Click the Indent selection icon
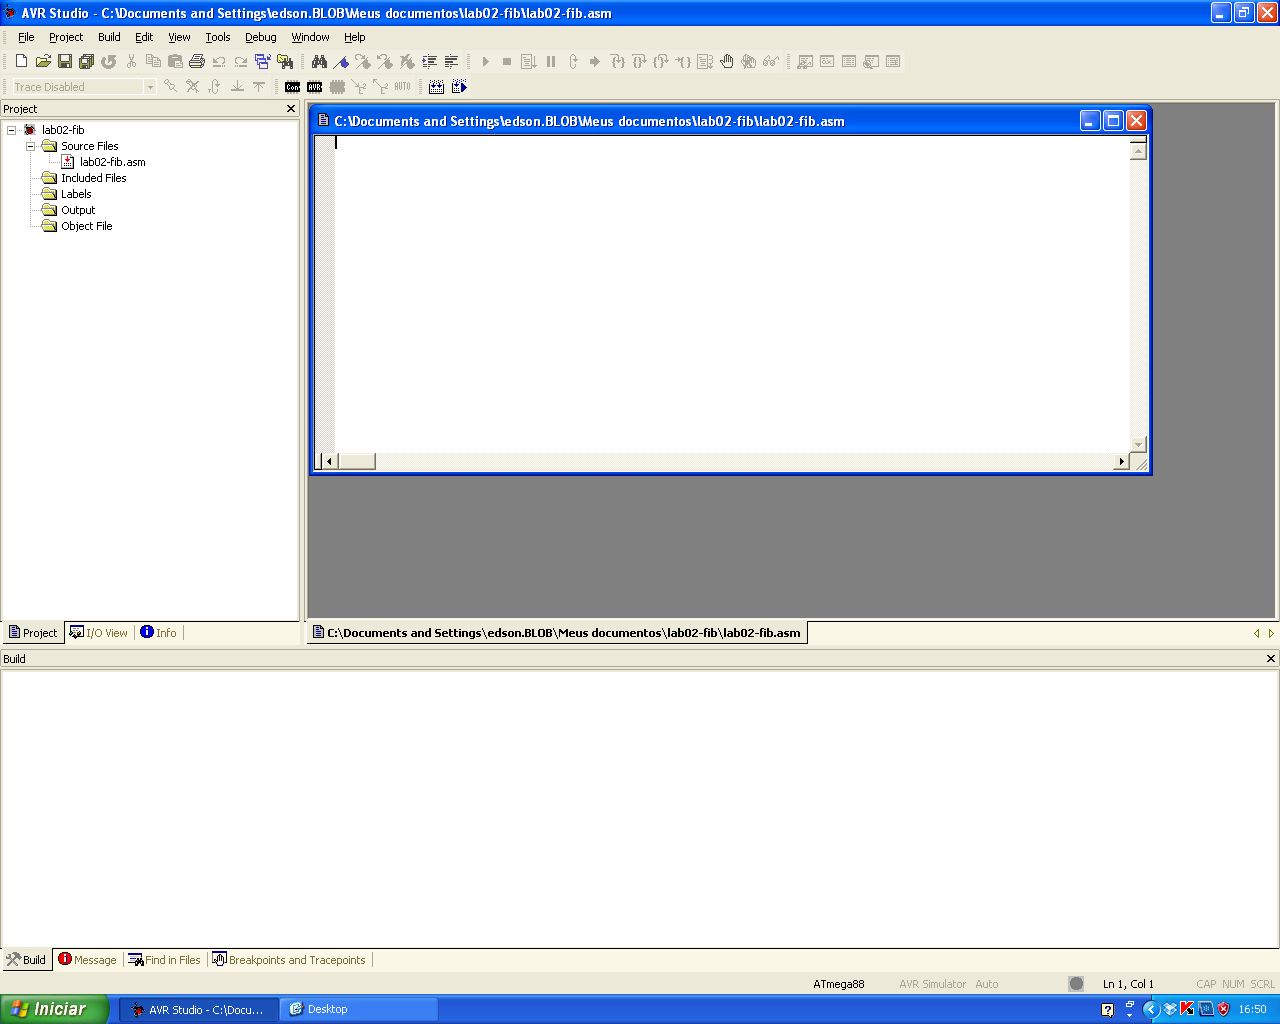The height and width of the screenshot is (1024, 1280). coord(429,62)
